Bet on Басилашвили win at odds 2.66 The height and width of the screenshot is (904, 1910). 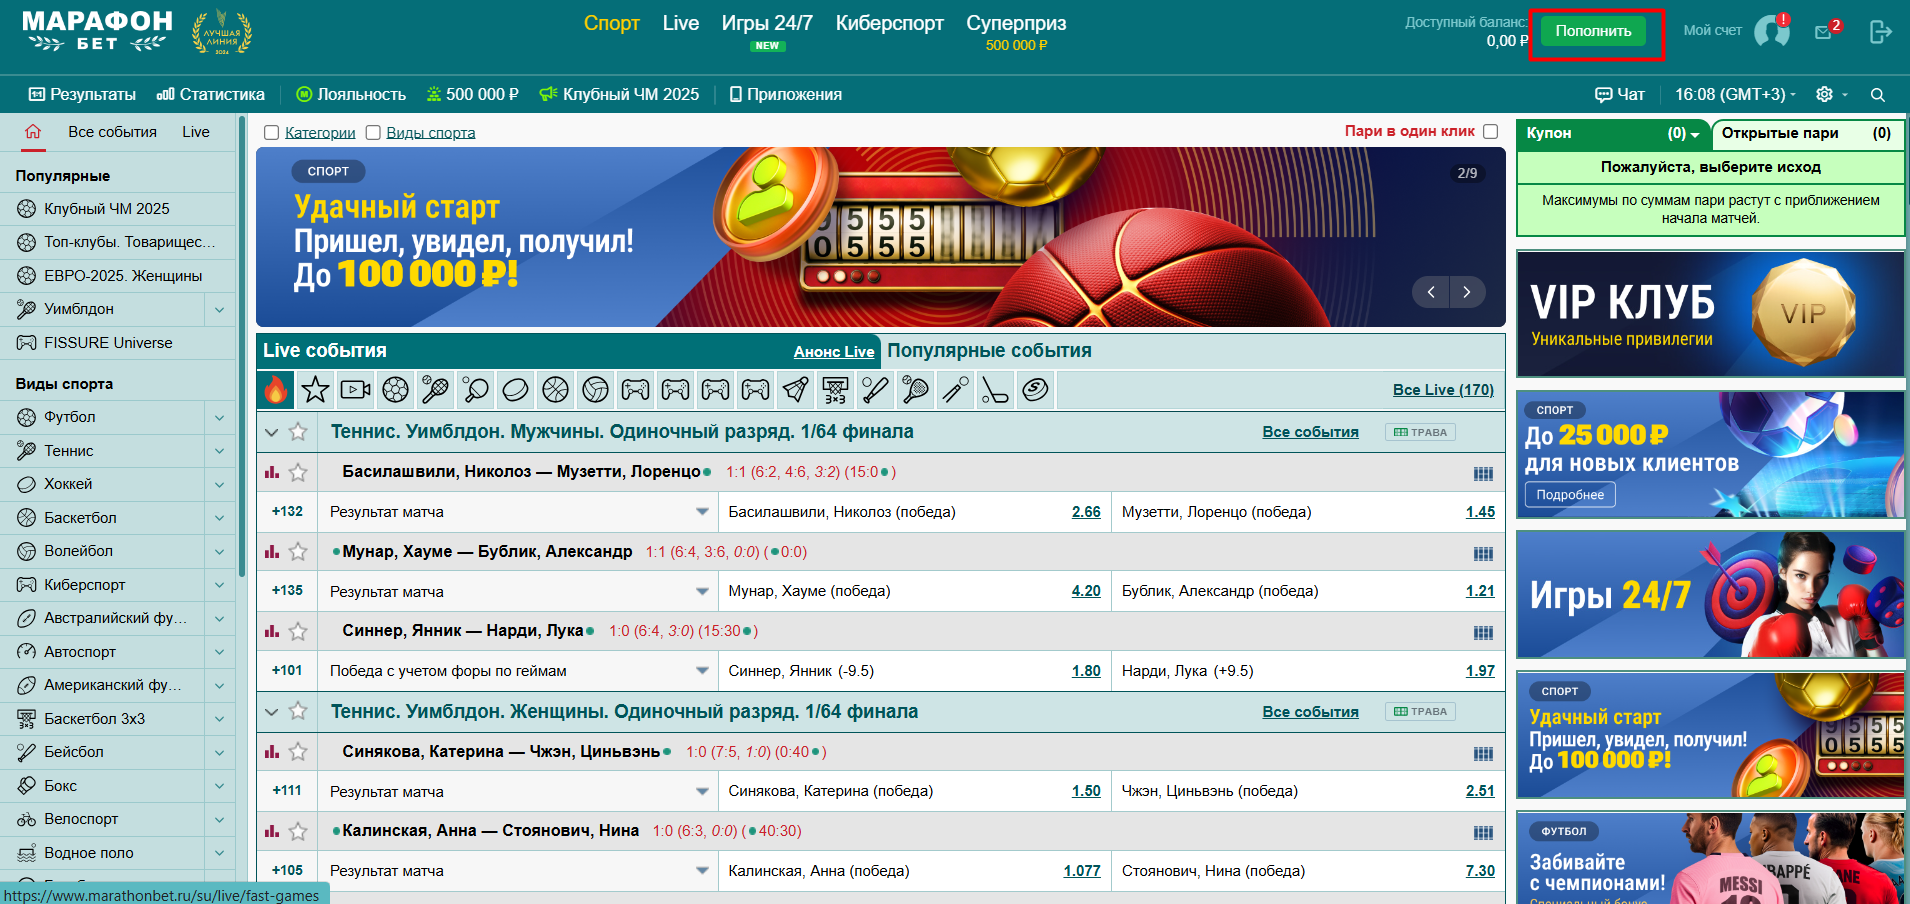[x=1086, y=512]
